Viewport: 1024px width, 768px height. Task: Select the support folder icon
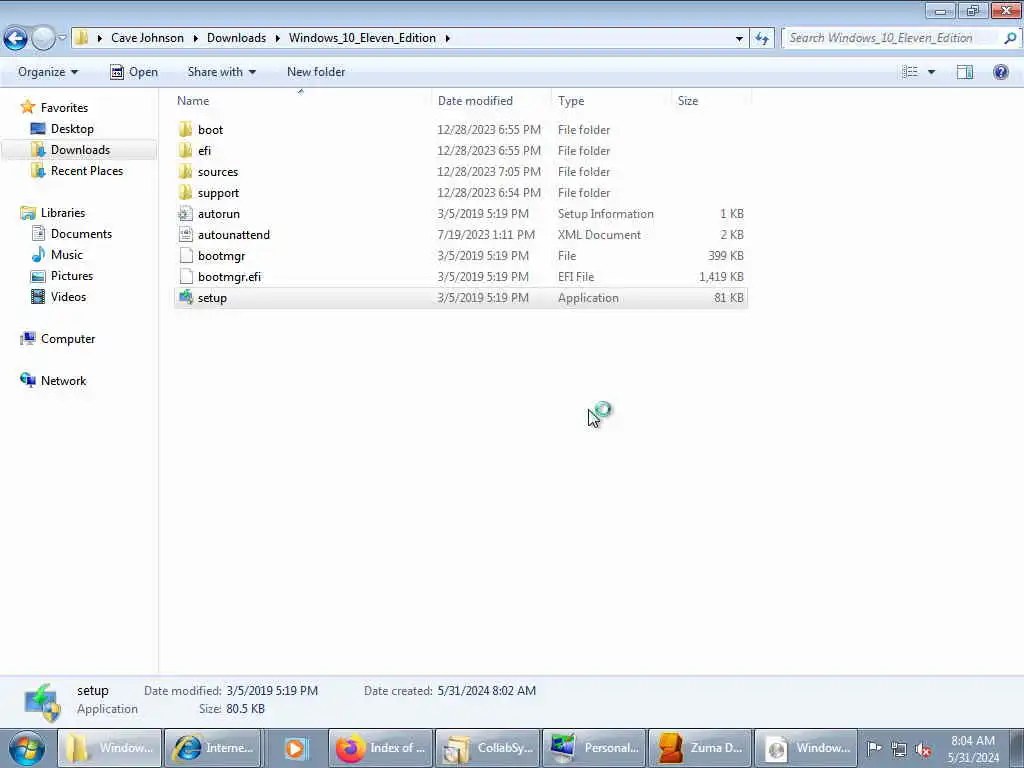pyautogui.click(x=185, y=193)
